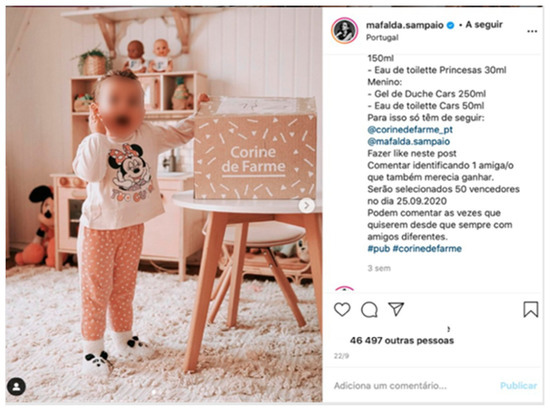Open the @corinedefarme_pt mention

[410, 130]
